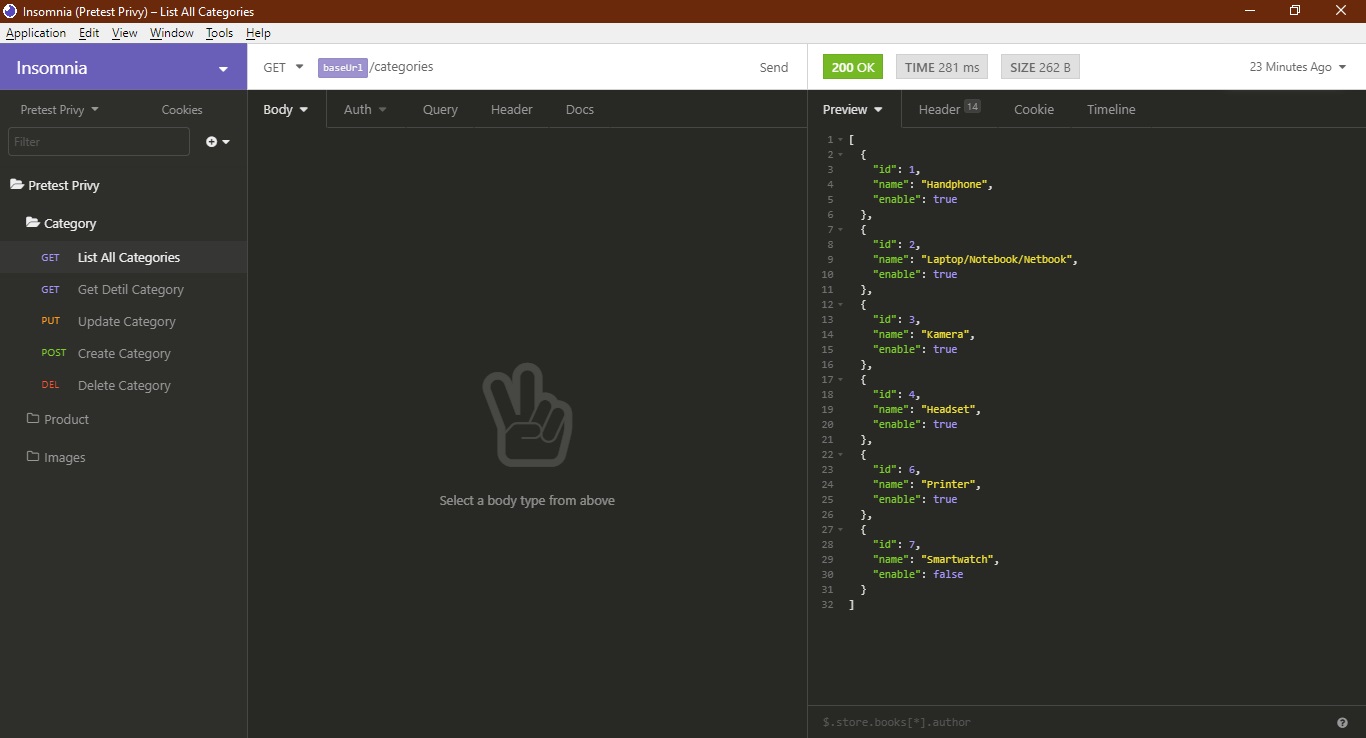Click the header count badge 14
The height and width of the screenshot is (738, 1366).
(x=972, y=106)
